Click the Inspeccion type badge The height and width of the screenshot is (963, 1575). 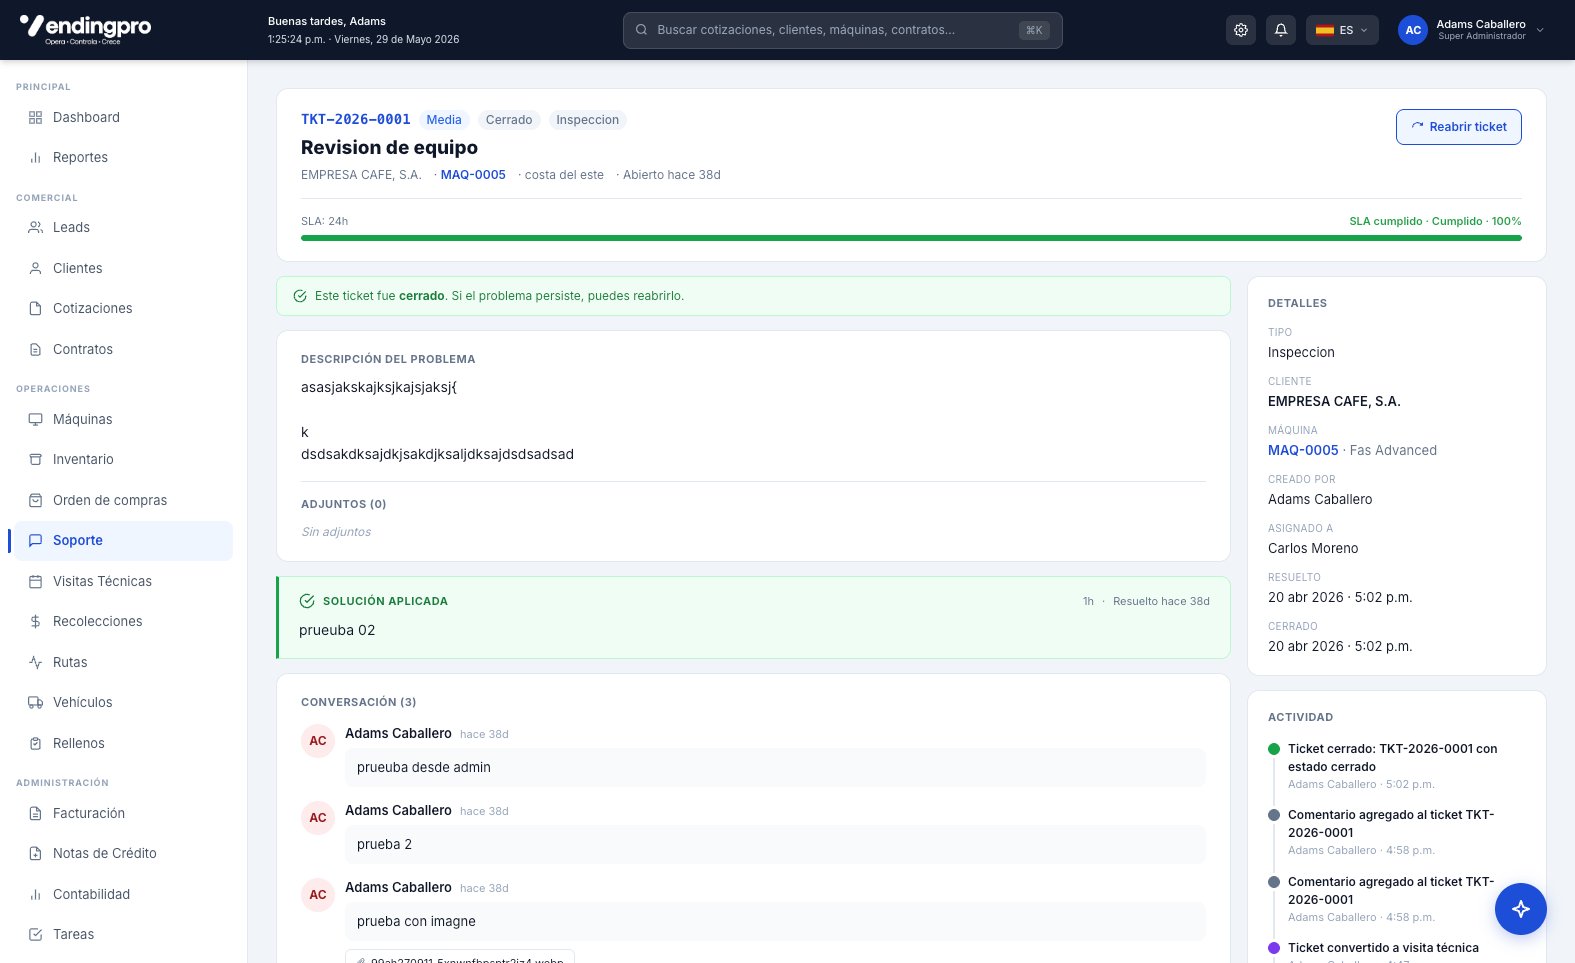pos(588,120)
